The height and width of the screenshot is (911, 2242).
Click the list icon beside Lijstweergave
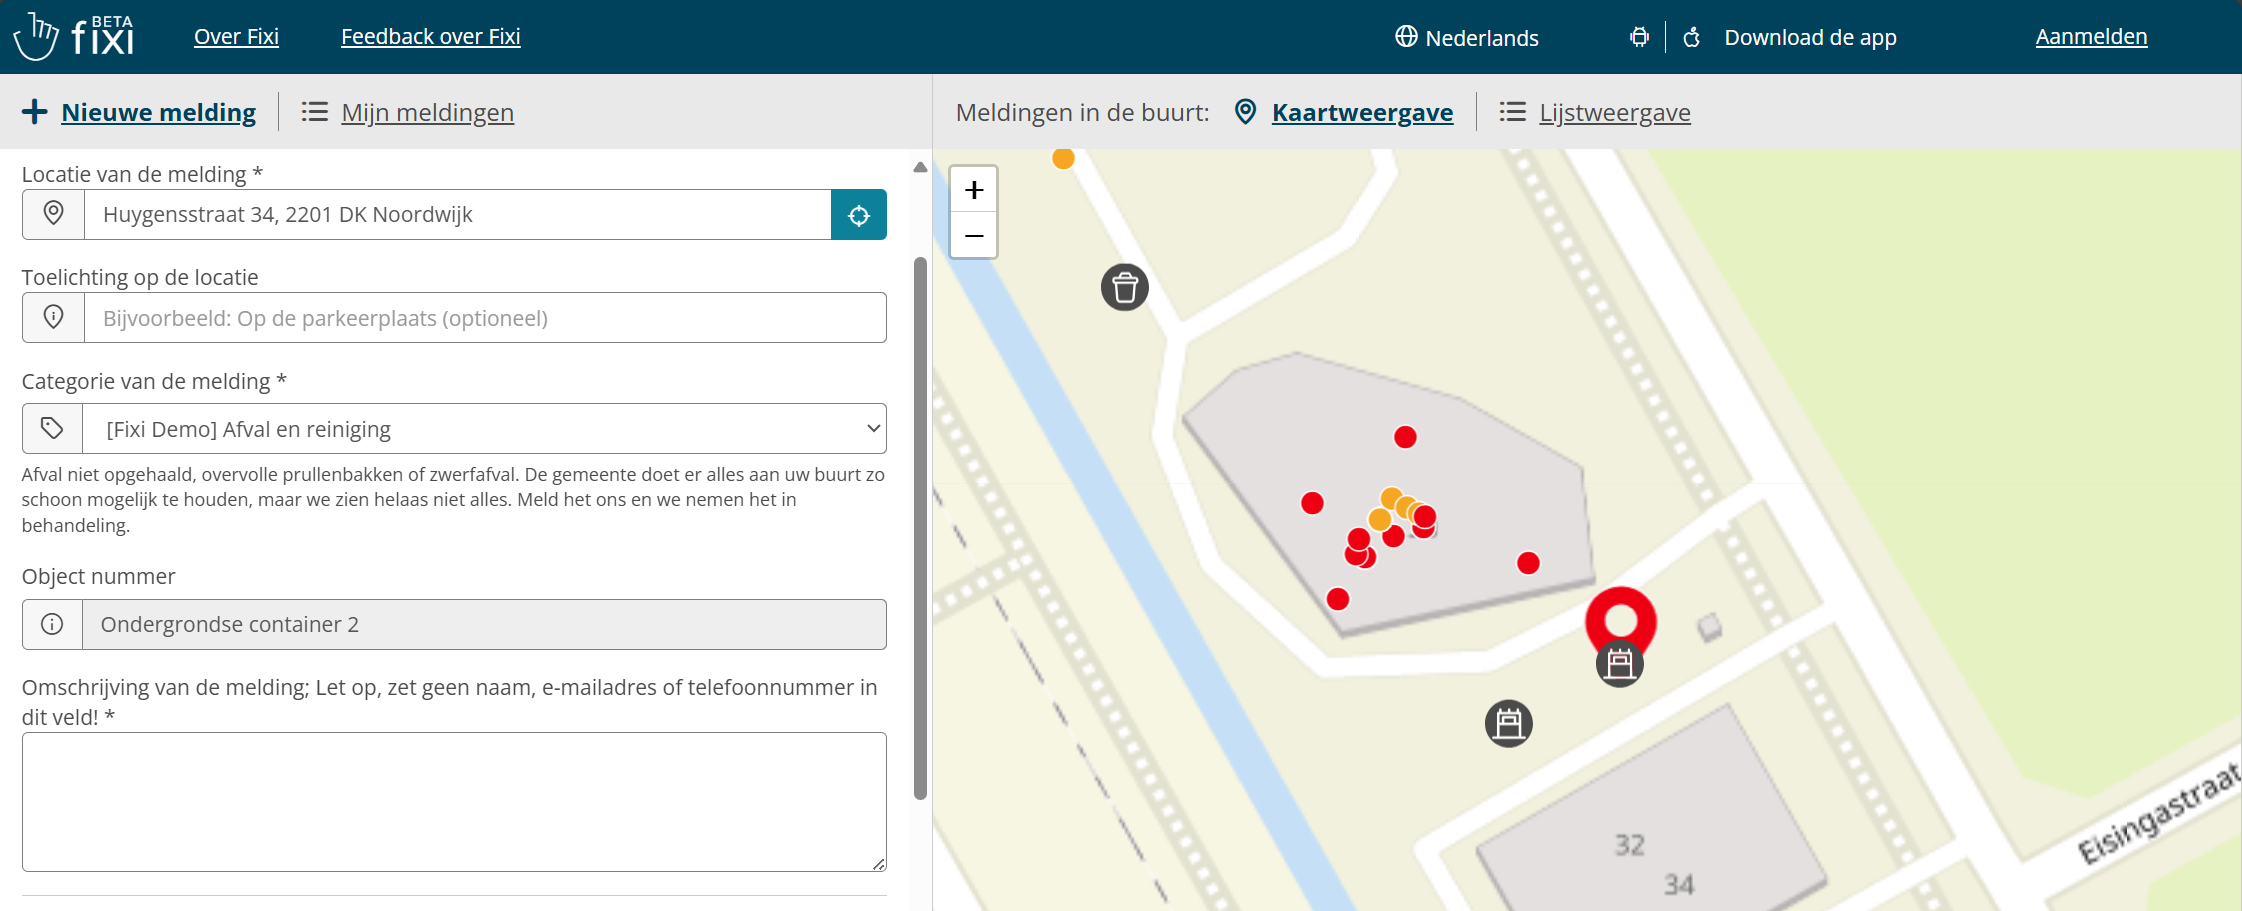pyautogui.click(x=1513, y=112)
